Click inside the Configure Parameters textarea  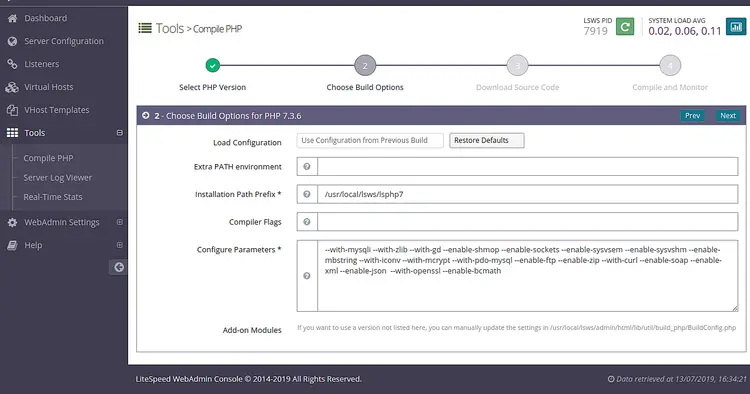coord(528,276)
